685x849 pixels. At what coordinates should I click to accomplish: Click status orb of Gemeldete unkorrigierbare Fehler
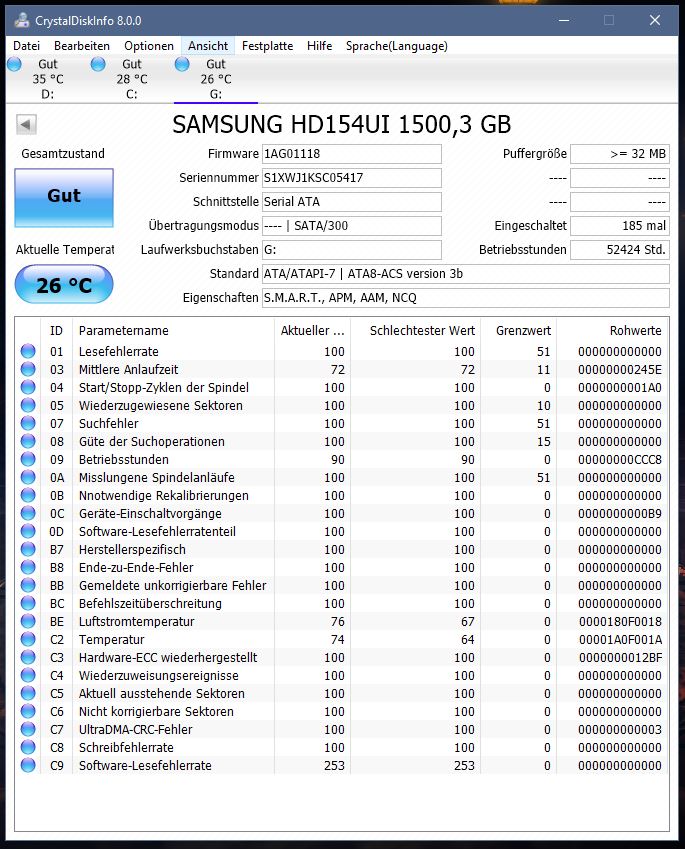28,585
